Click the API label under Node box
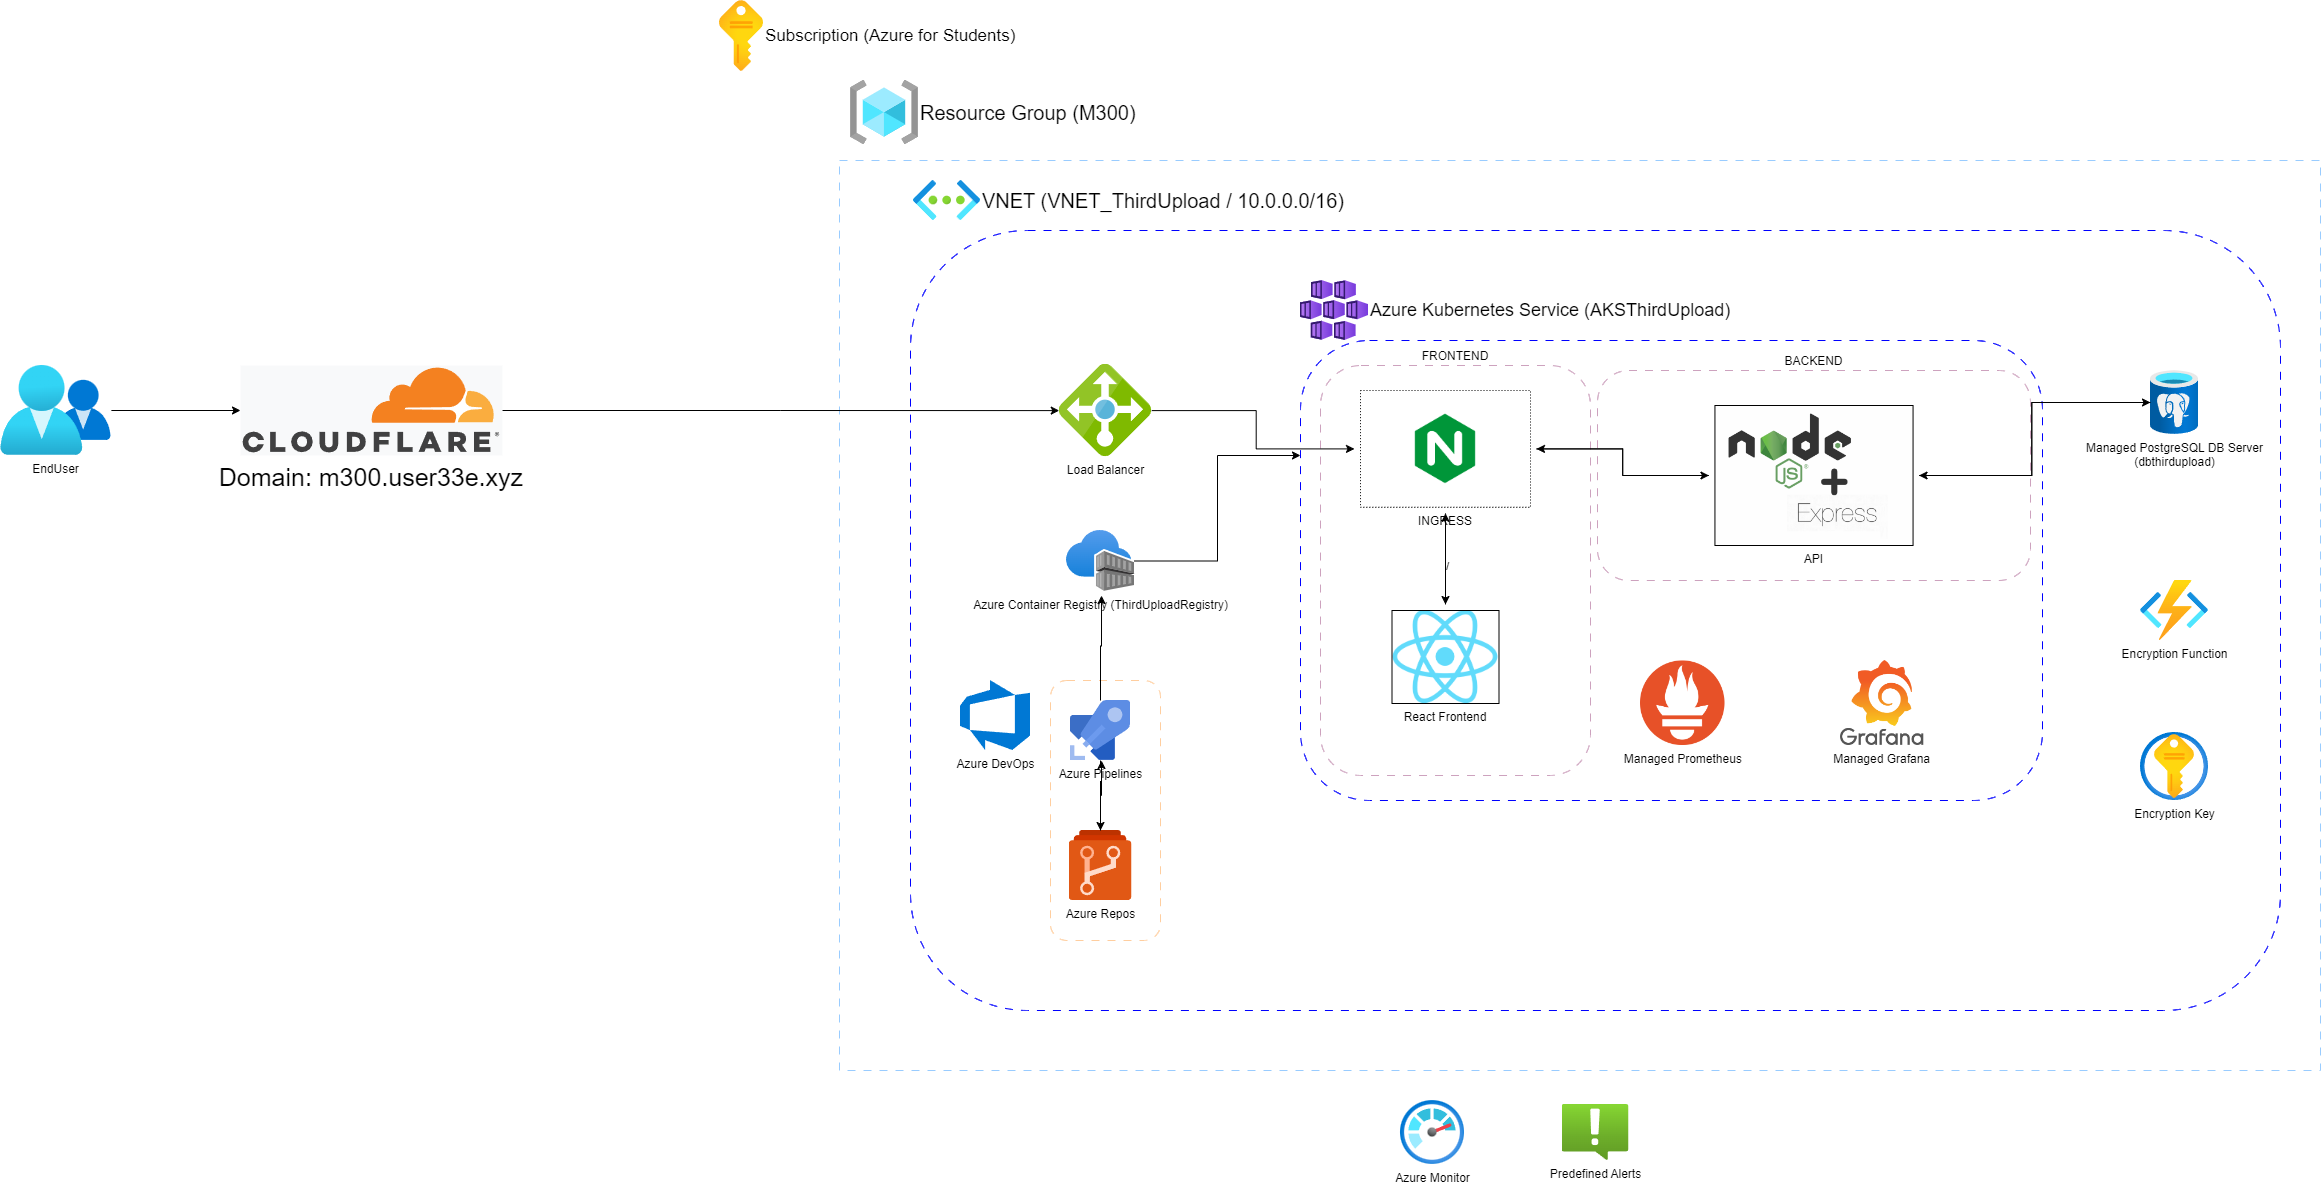Image resolution: width=2321 pixels, height=1185 pixels. tap(1813, 559)
